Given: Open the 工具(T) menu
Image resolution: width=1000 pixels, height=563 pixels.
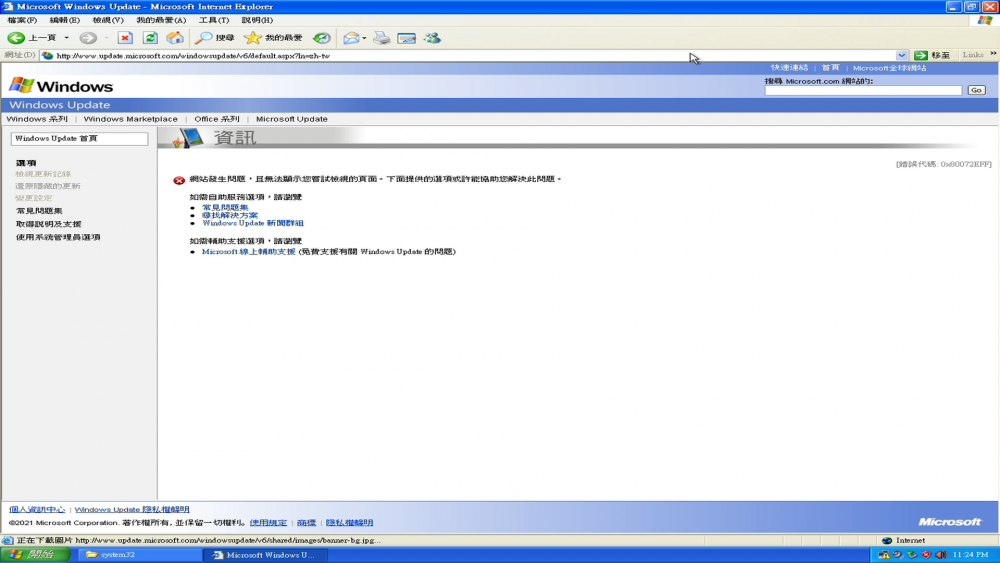Looking at the screenshot, I should tap(214, 20).
